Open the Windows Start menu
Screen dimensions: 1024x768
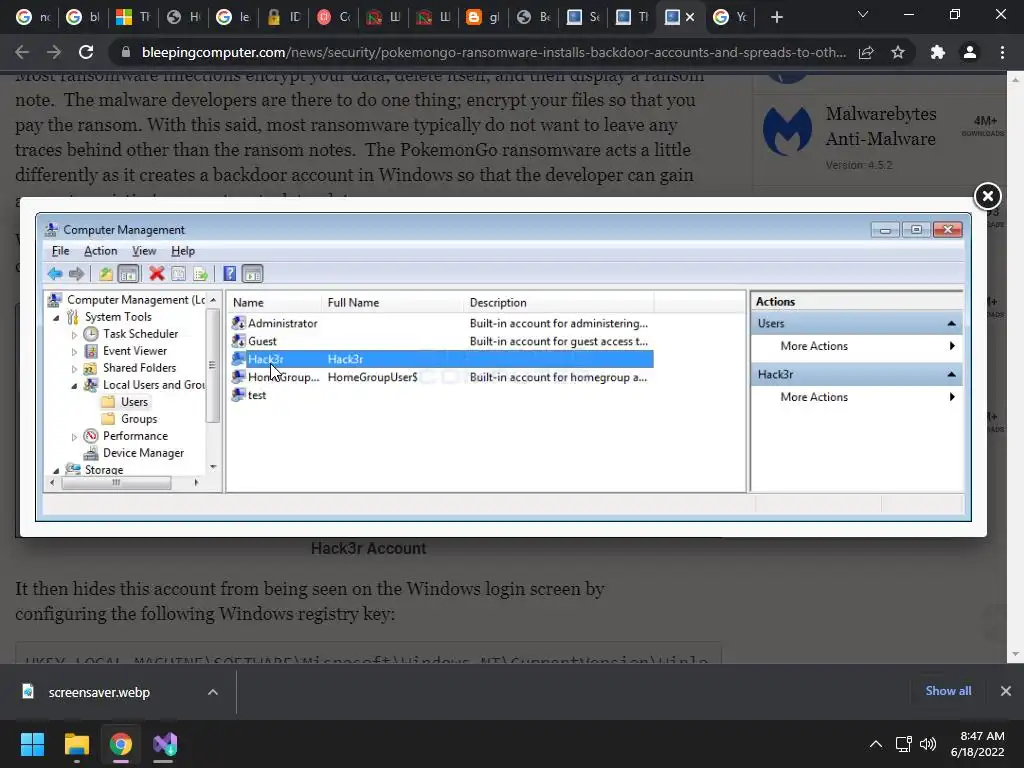[x=32, y=744]
